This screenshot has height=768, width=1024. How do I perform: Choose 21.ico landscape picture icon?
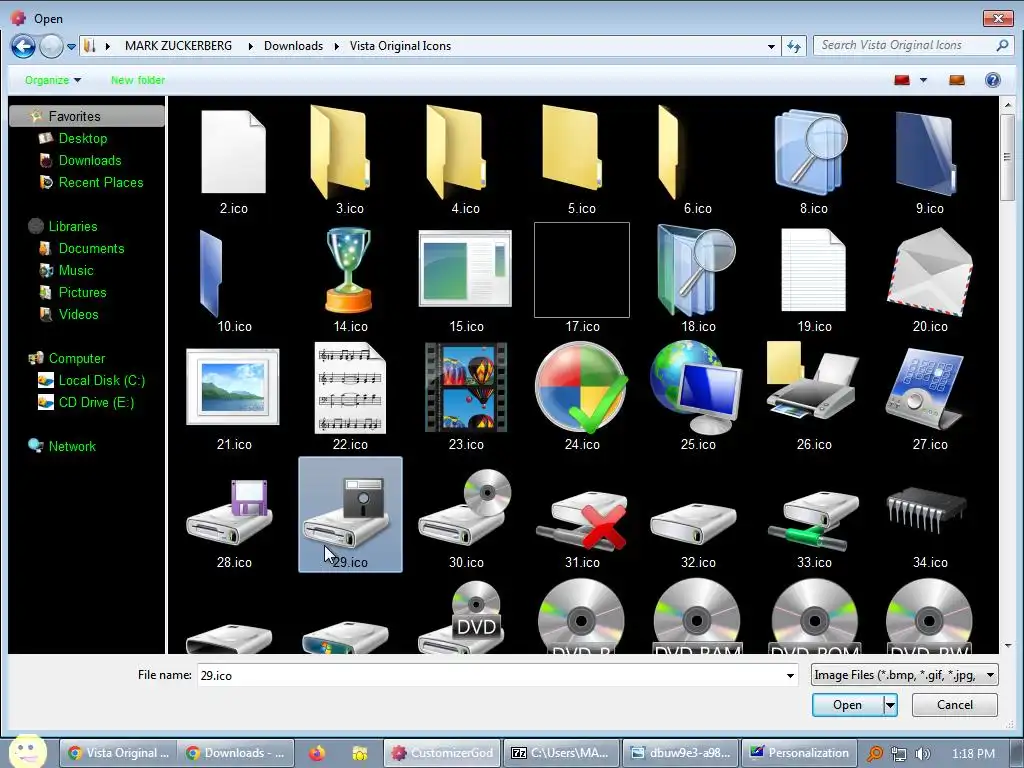[232, 387]
